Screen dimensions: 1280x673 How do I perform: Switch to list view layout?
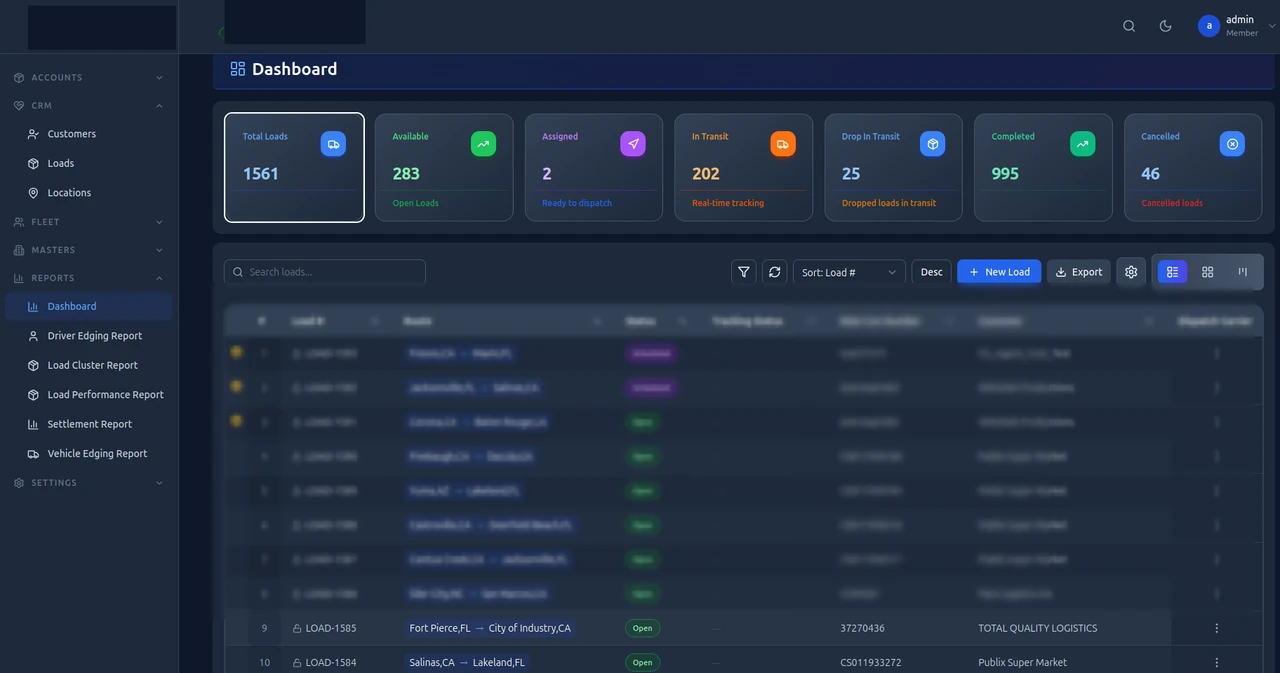[x=1173, y=272]
